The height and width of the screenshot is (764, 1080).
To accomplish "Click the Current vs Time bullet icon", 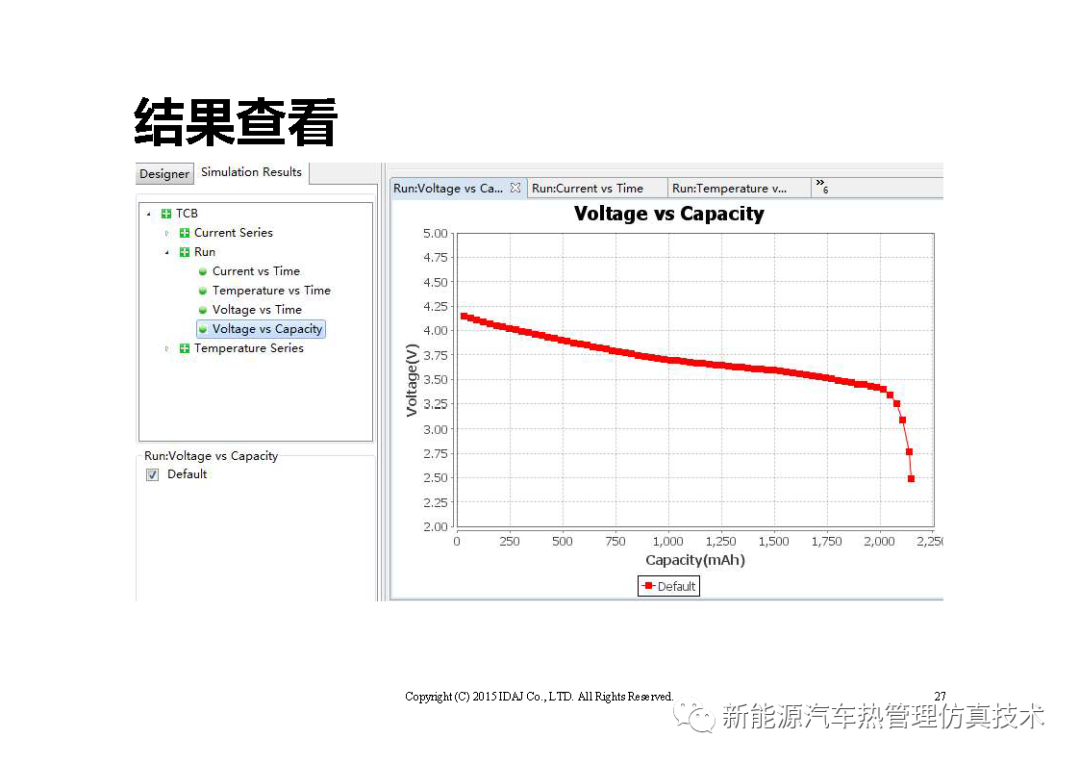I will (202, 271).
